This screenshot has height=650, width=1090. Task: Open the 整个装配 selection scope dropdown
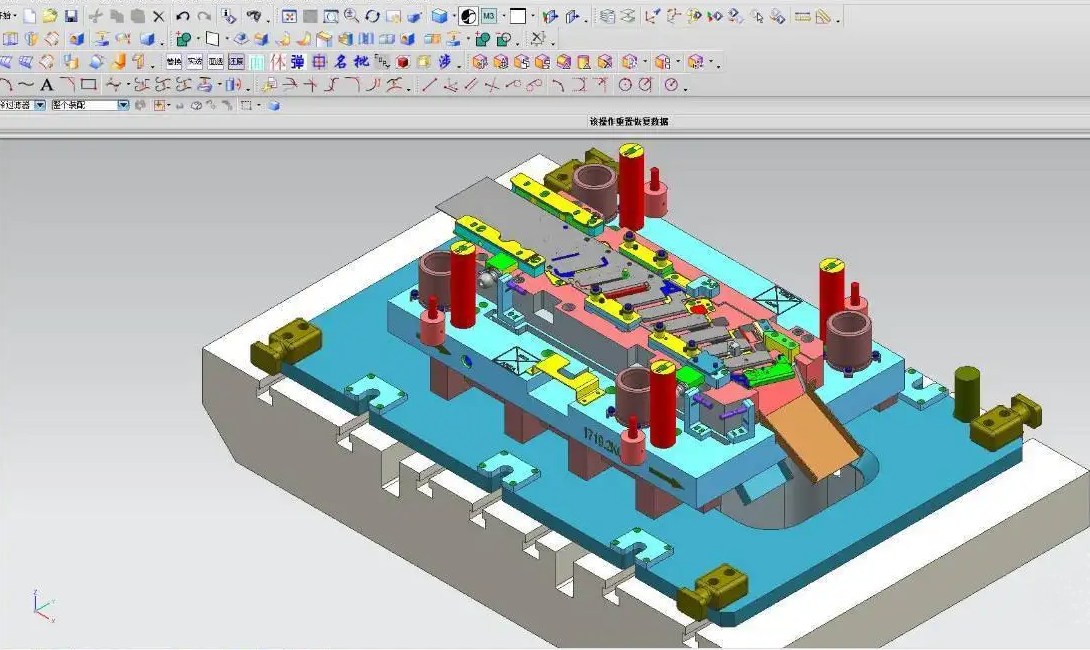click(123, 105)
